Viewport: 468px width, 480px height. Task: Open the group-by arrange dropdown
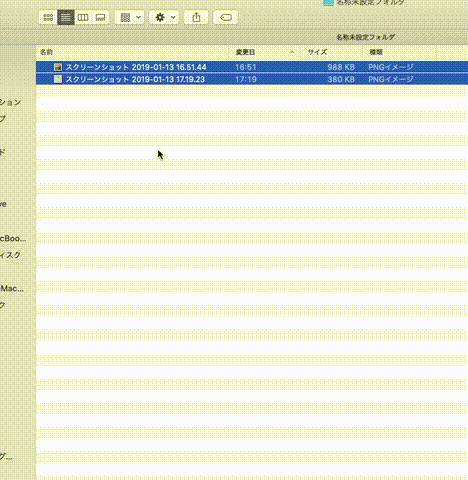130,17
